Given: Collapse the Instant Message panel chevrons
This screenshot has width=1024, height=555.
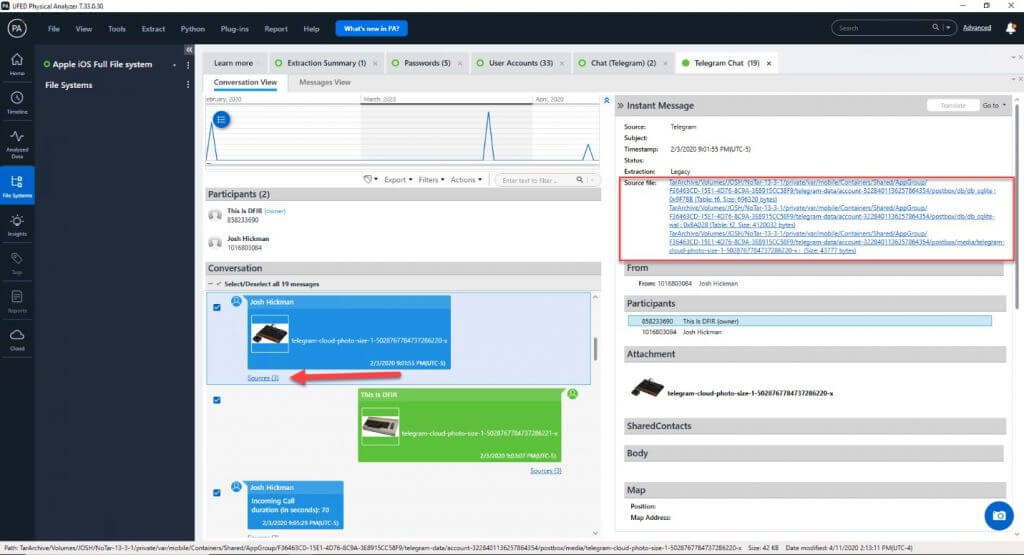Looking at the screenshot, I should [620, 105].
